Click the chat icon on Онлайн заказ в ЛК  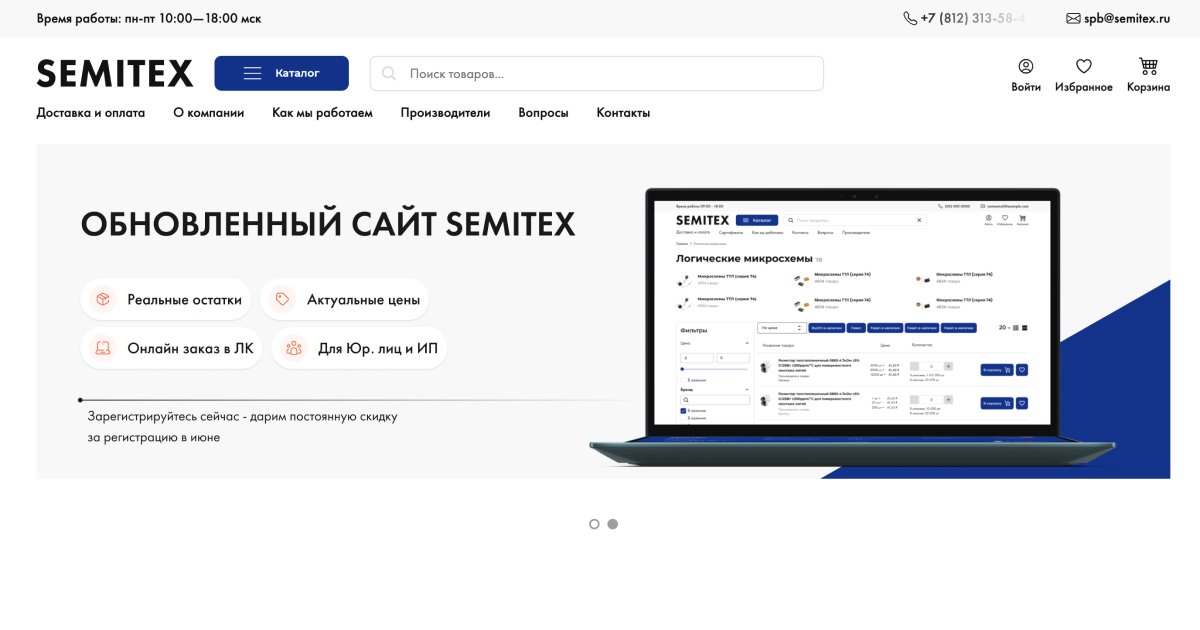[x=103, y=348]
